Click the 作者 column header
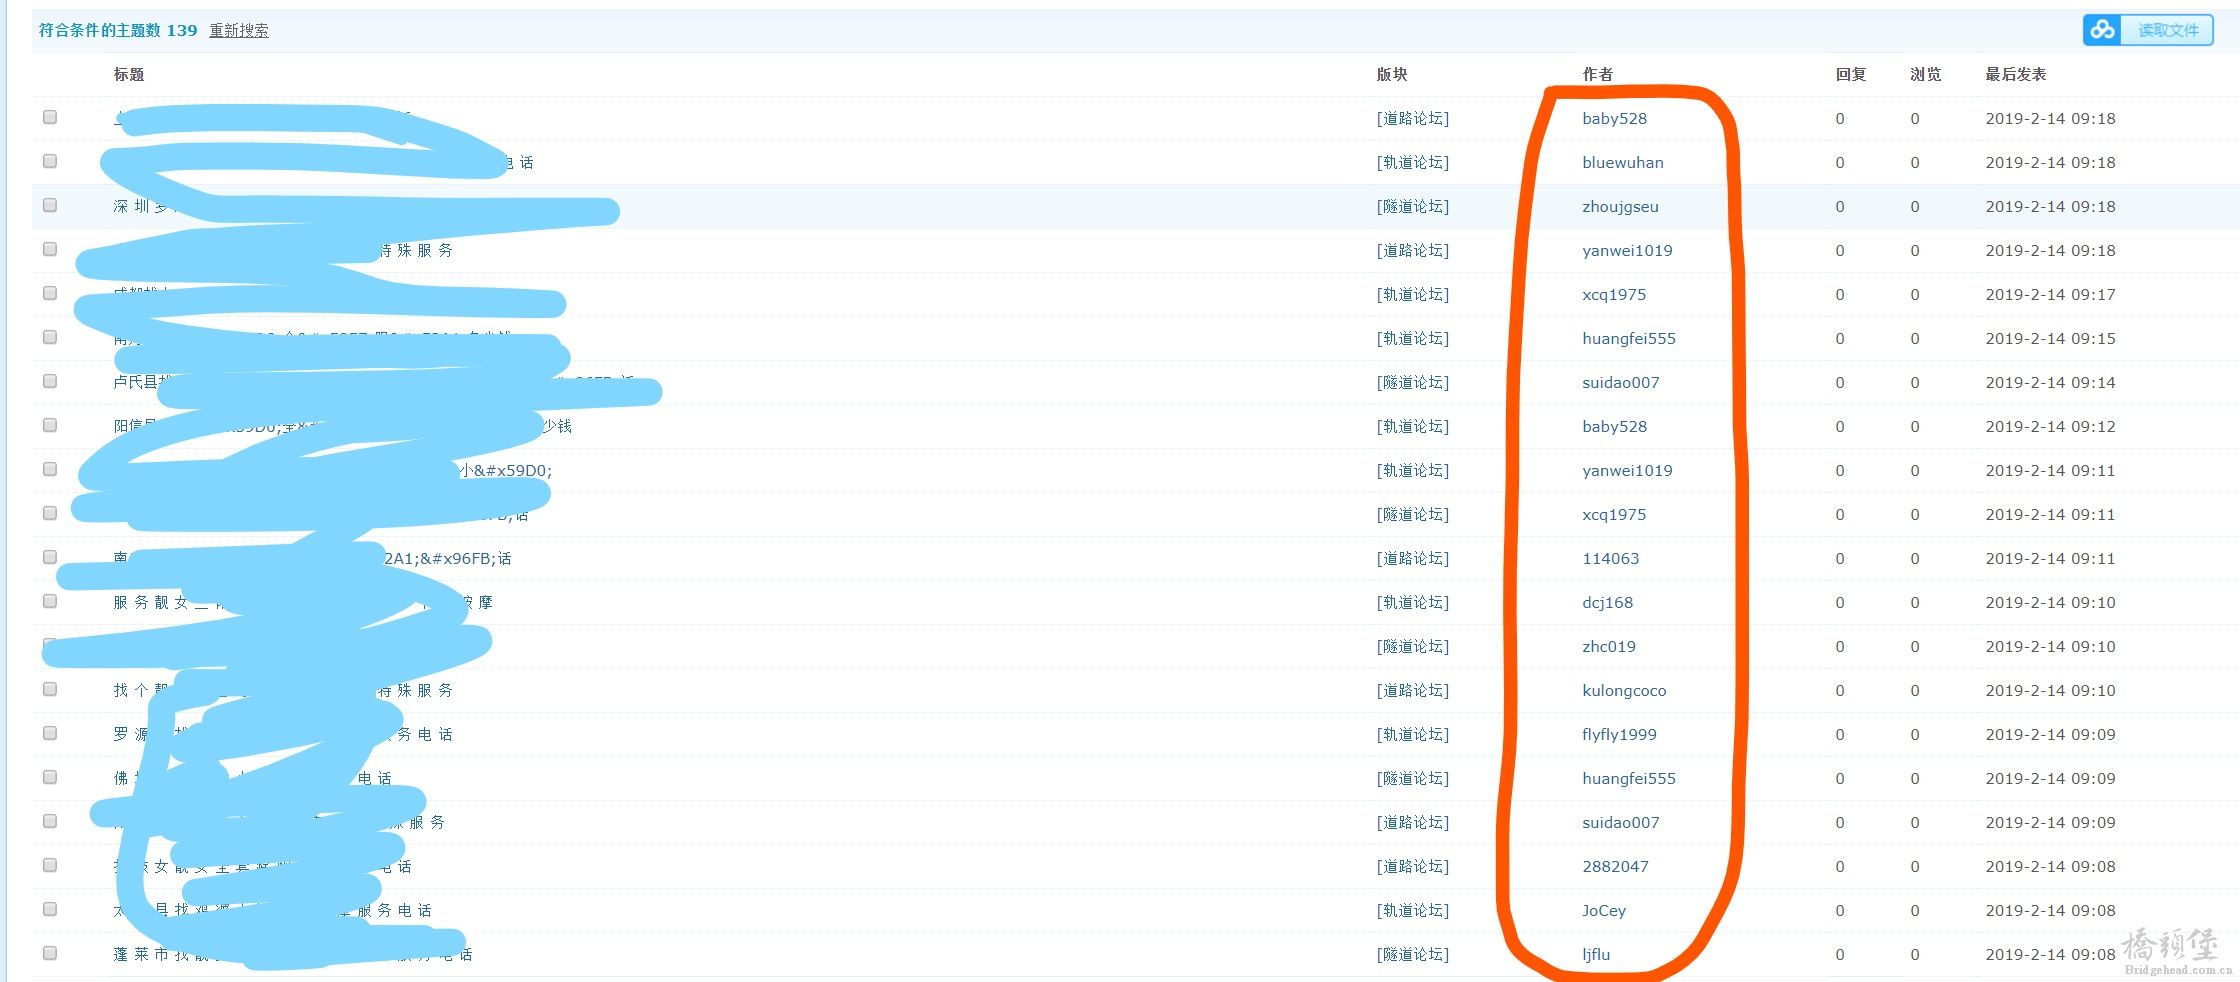2240x982 pixels. pos(1597,74)
